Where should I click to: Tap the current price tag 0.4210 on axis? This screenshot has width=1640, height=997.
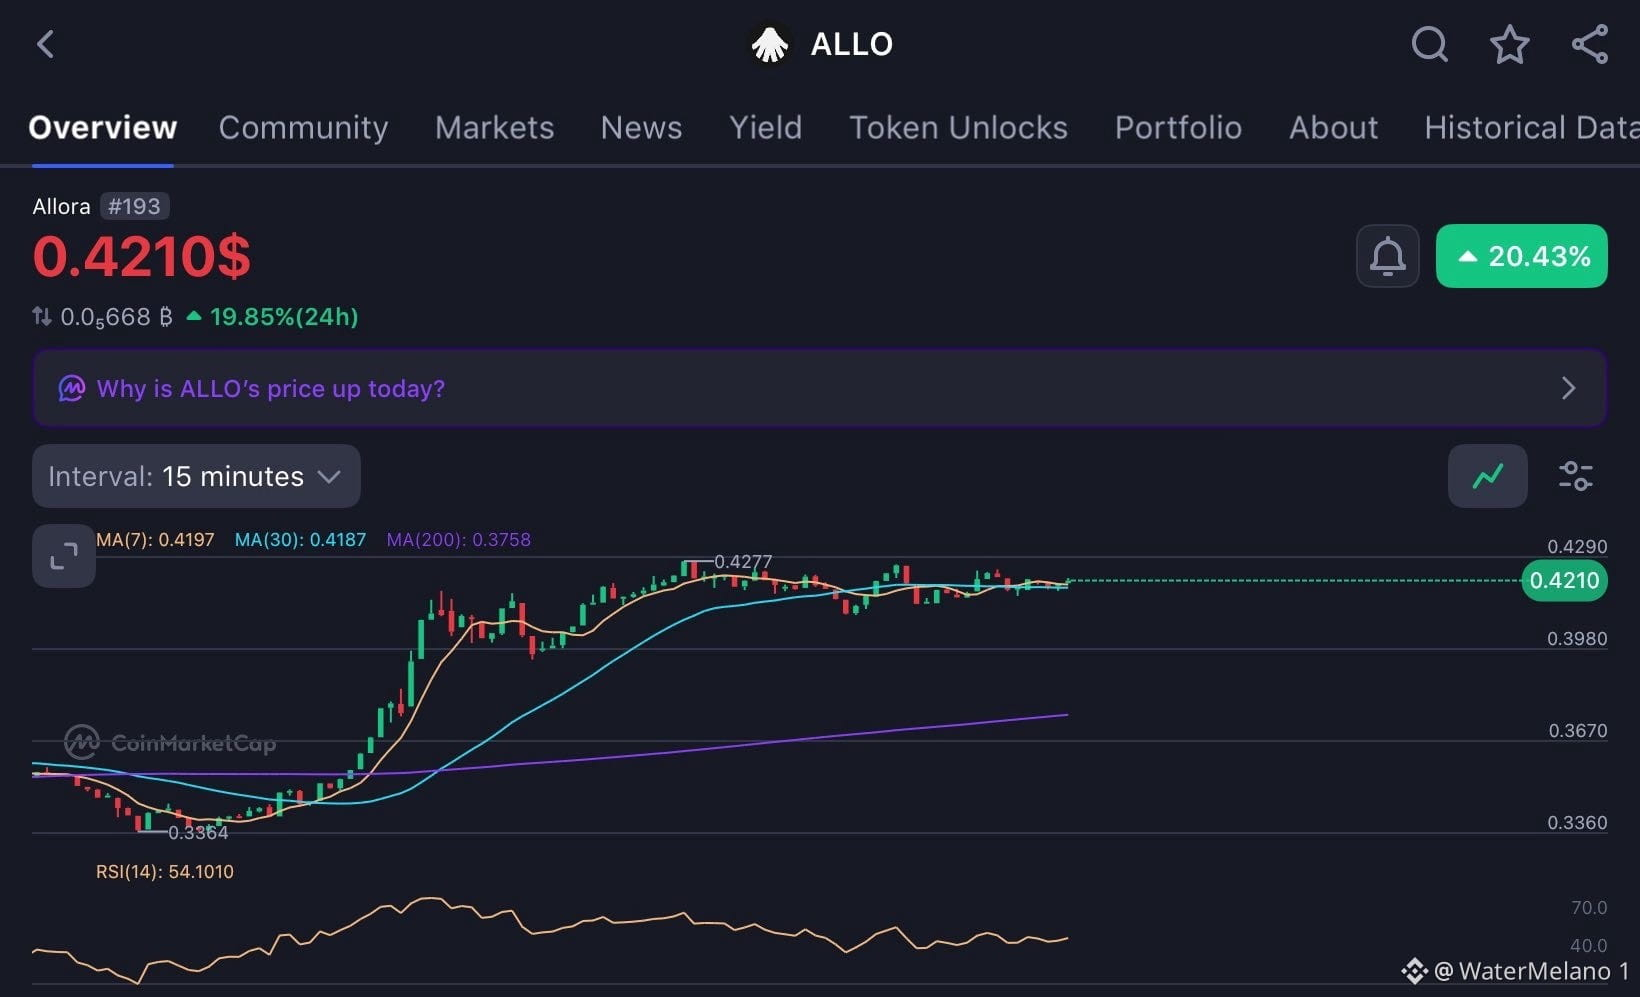(1564, 580)
